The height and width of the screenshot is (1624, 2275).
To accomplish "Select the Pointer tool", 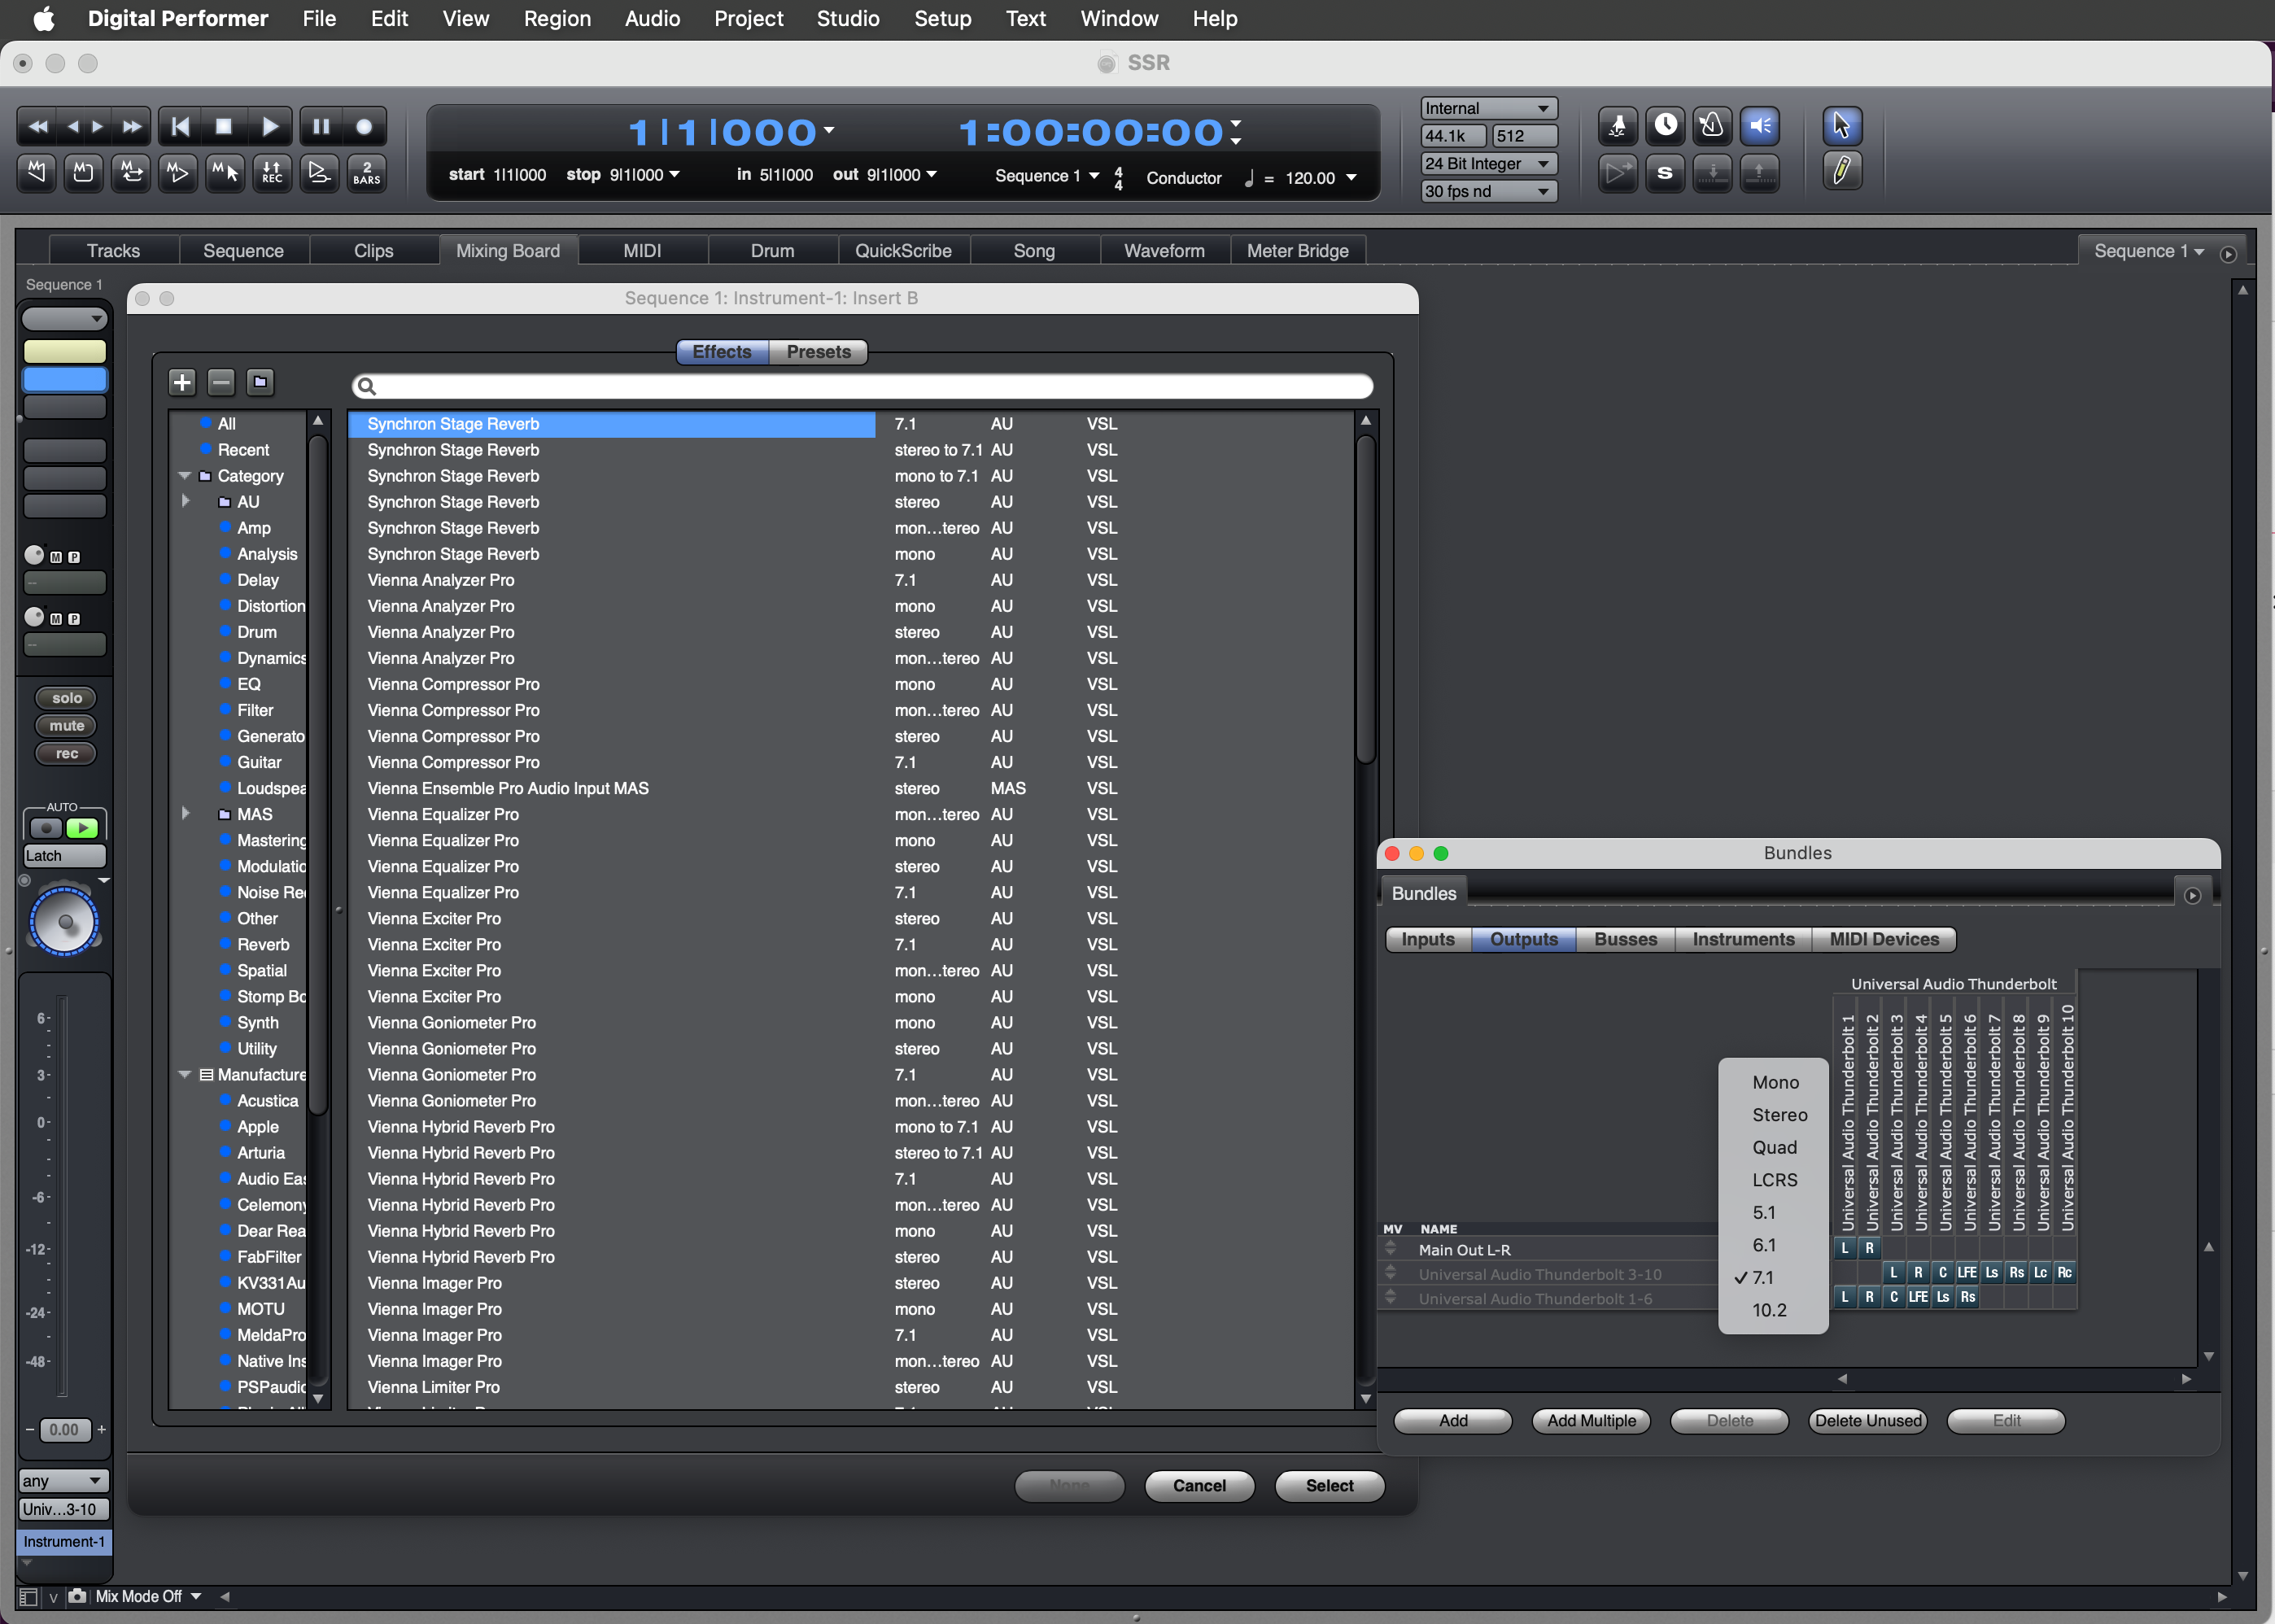I will coord(1842,126).
